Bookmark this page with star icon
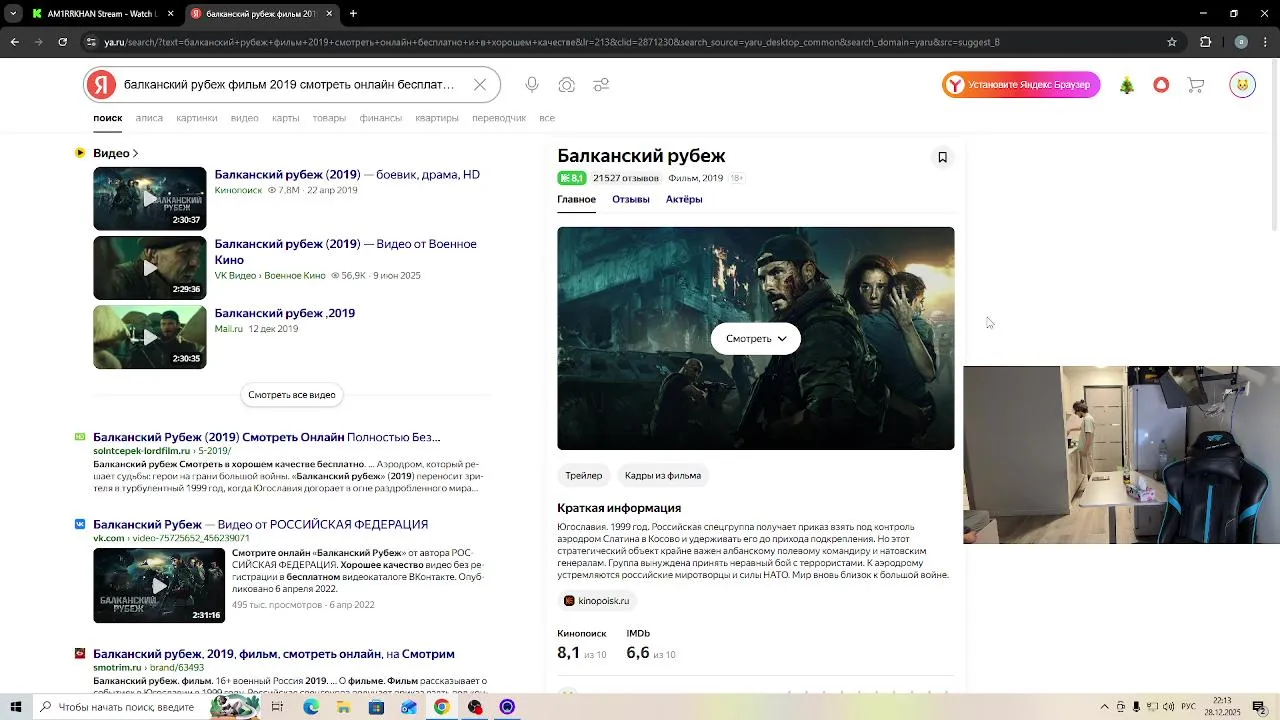Screen dimensions: 1280x720 click(1172, 42)
